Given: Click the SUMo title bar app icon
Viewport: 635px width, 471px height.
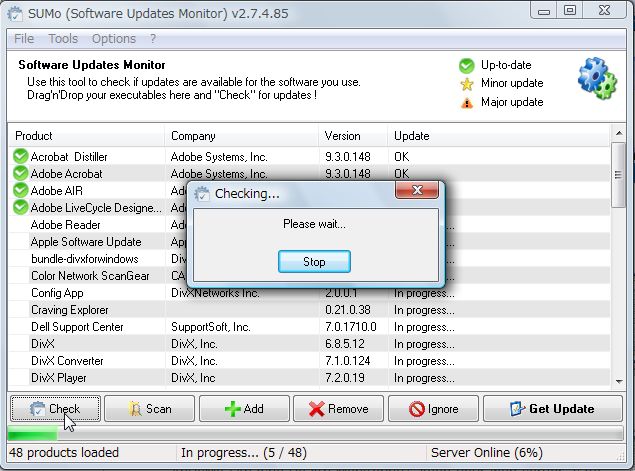Looking at the screenshot, I should tap(15, 13).
